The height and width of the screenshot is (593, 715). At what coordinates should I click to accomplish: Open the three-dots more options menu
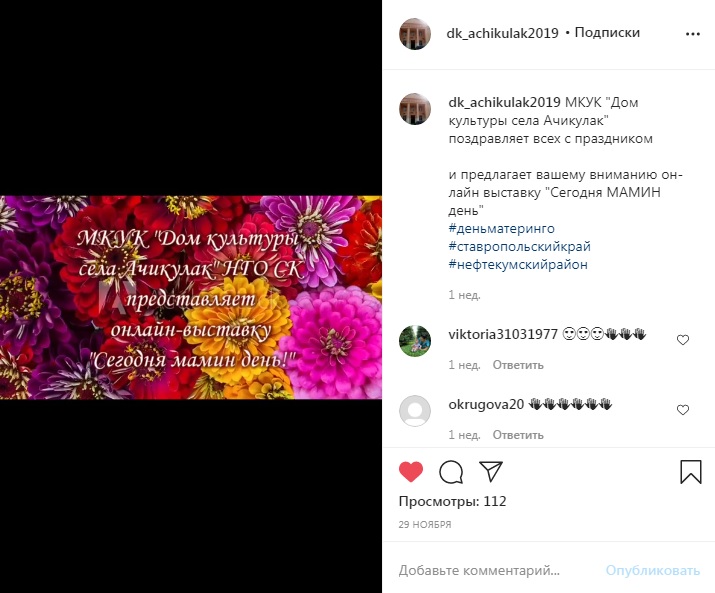[693, 34]
